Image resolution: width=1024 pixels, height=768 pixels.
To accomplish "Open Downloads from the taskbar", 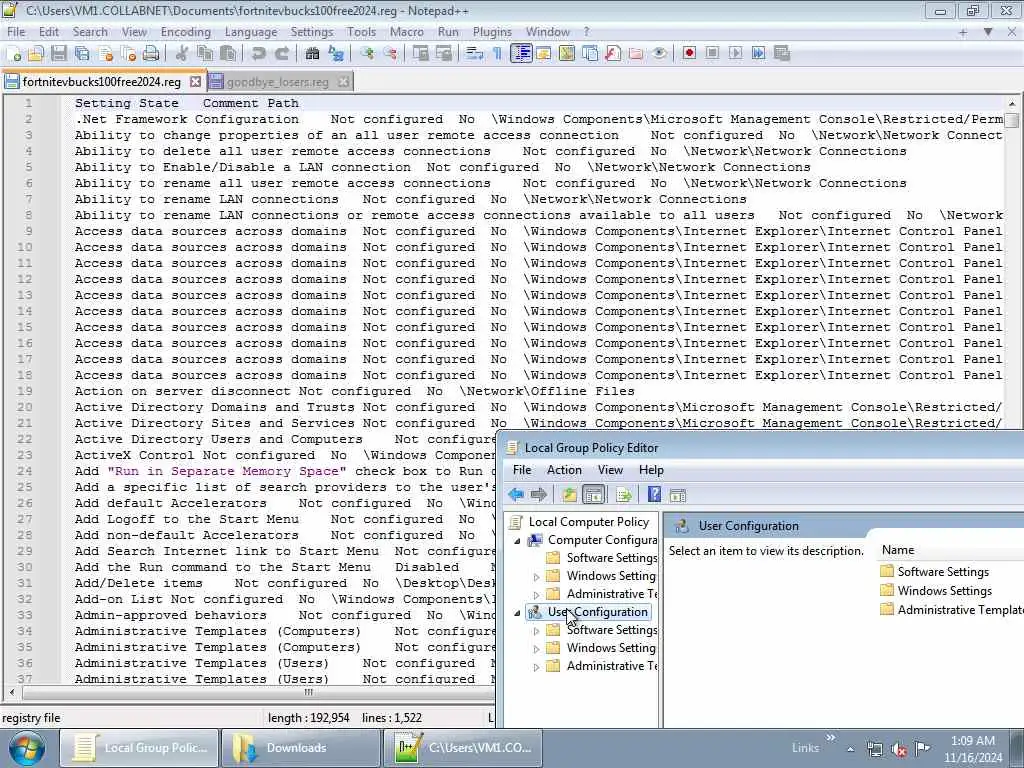I will [x=300, y=748].
